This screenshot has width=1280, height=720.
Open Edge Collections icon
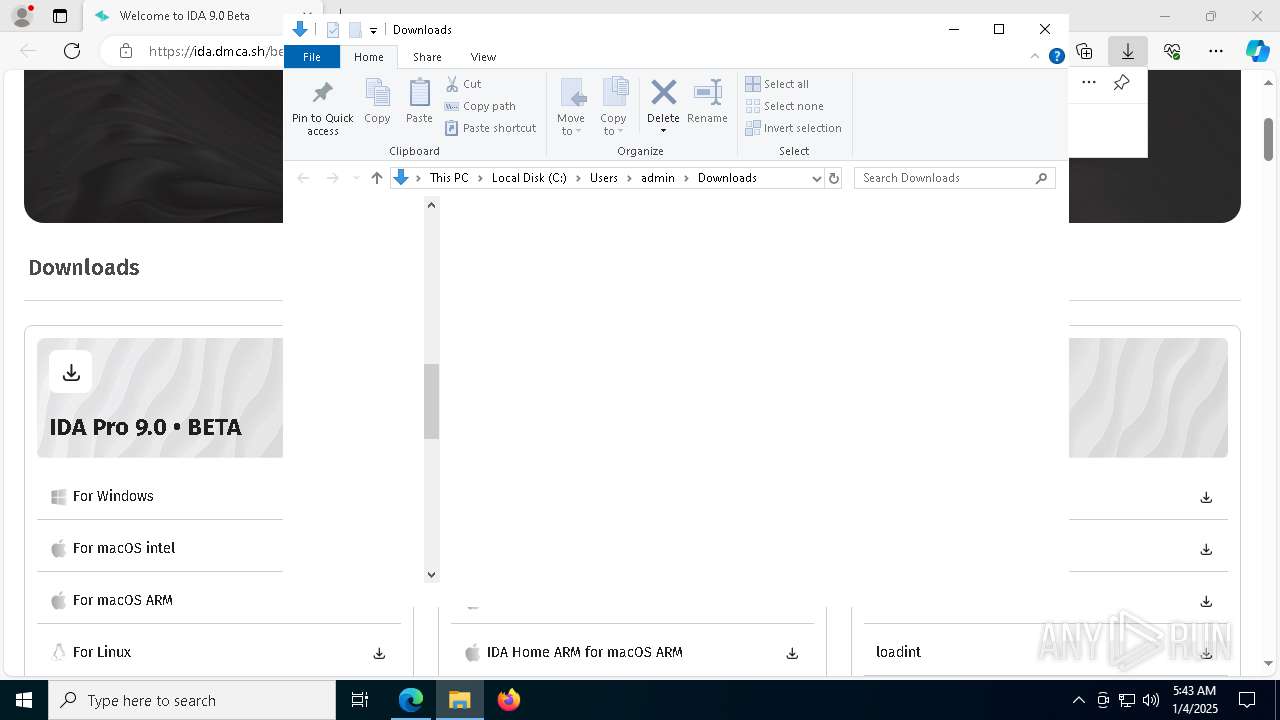click(x=1084, y=51)
